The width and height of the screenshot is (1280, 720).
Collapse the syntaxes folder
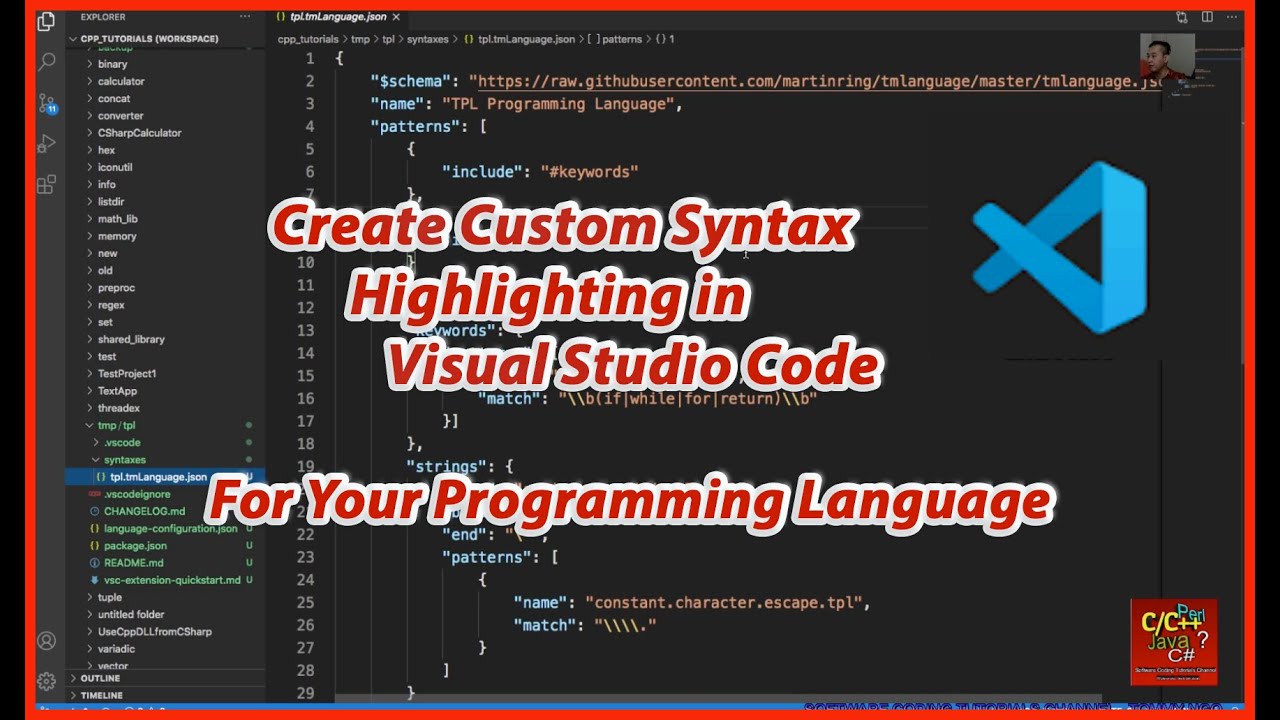click(96, 460)
